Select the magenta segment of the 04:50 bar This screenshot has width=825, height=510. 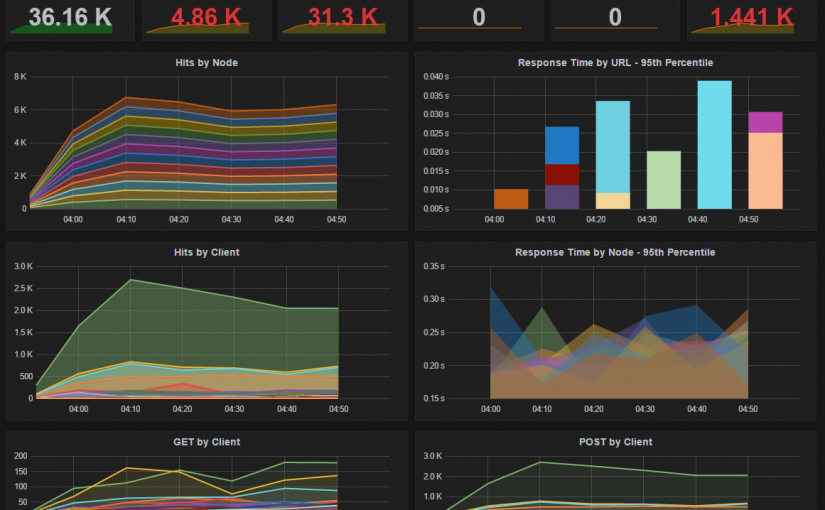[x=765, y=122]
